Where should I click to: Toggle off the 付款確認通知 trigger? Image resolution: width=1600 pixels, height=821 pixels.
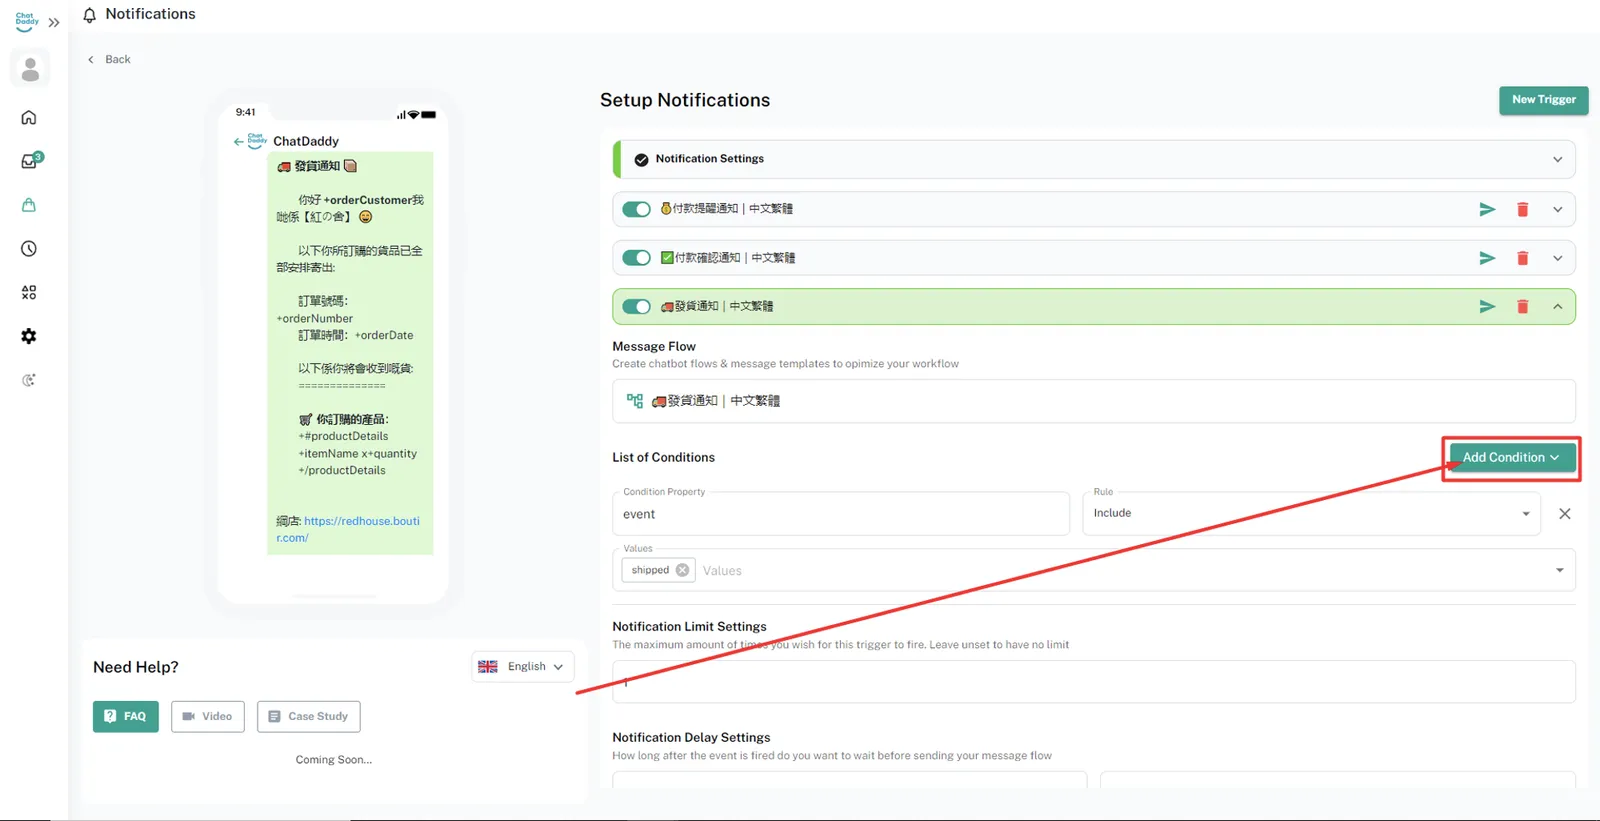pyautogui.click(x=636, y=258)
